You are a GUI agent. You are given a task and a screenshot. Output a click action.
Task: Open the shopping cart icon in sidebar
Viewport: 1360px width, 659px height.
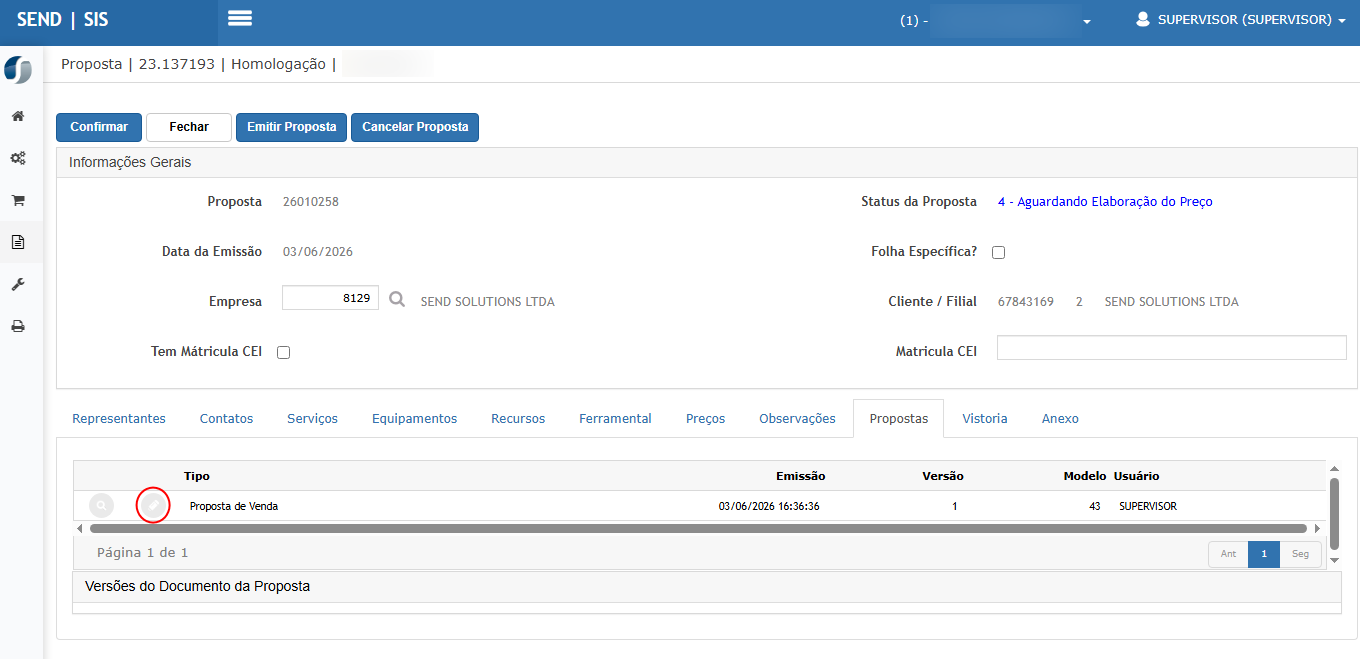[x=18, y=200]
